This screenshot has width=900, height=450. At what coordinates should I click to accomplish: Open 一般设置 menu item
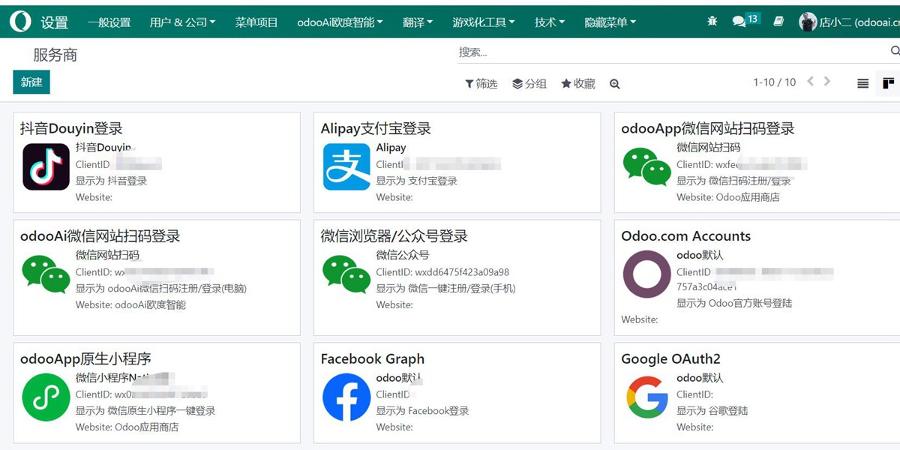click(109, 22)
